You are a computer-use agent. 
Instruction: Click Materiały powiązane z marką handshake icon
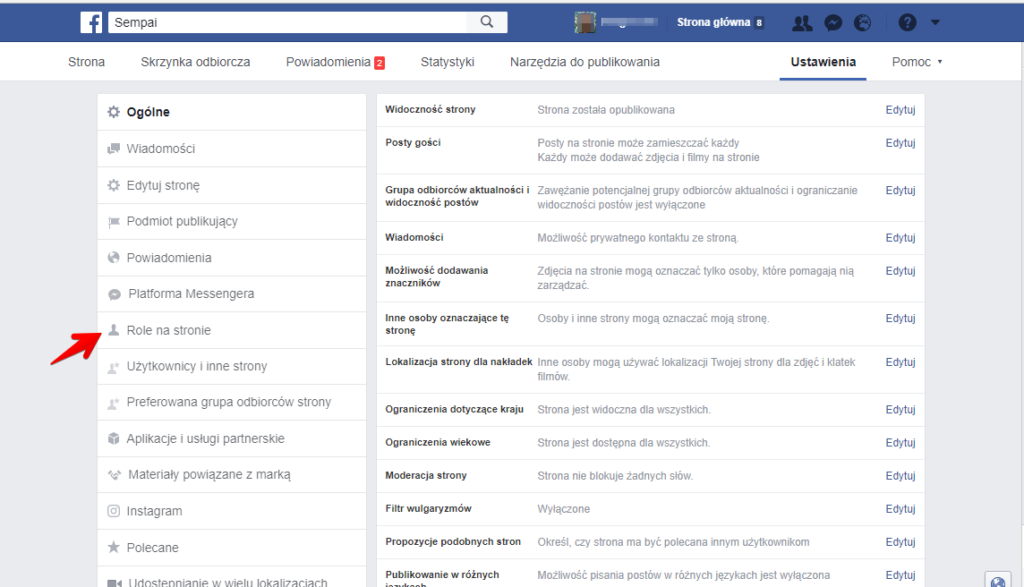114,475
